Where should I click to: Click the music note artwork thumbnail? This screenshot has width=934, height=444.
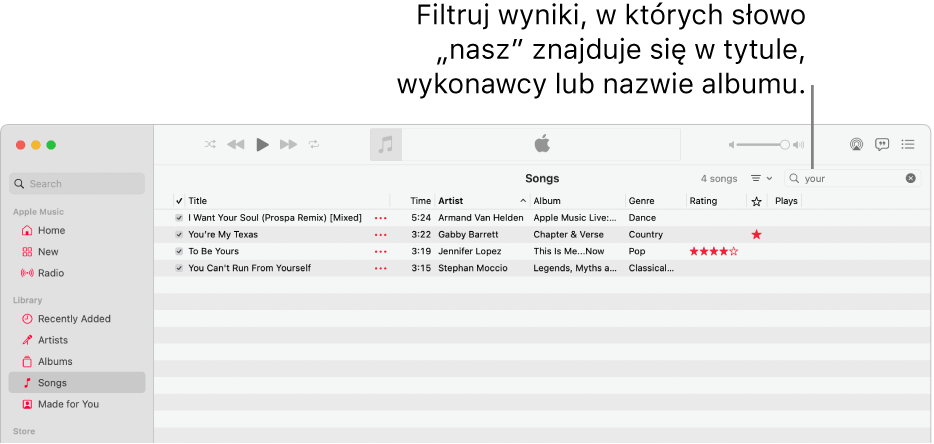(386, 145)
